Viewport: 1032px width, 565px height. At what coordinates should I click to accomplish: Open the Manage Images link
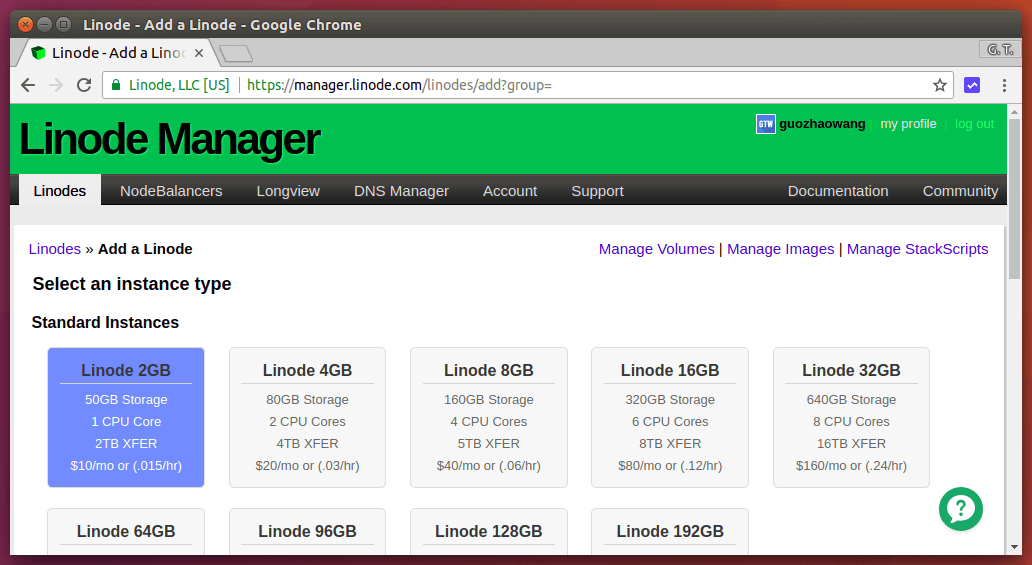coord(781,249)
